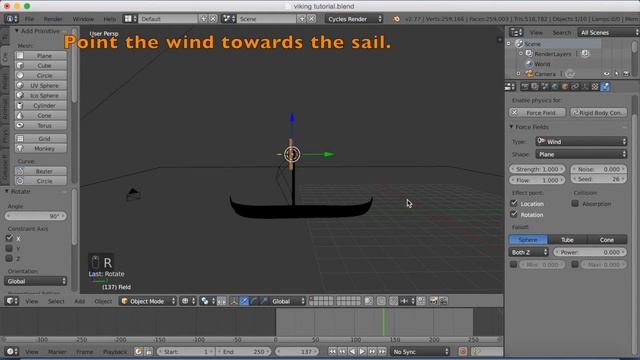This screenshot has height=360, width=640.
Task: Add a Cube mesh primitive
Action: (41, 65)
